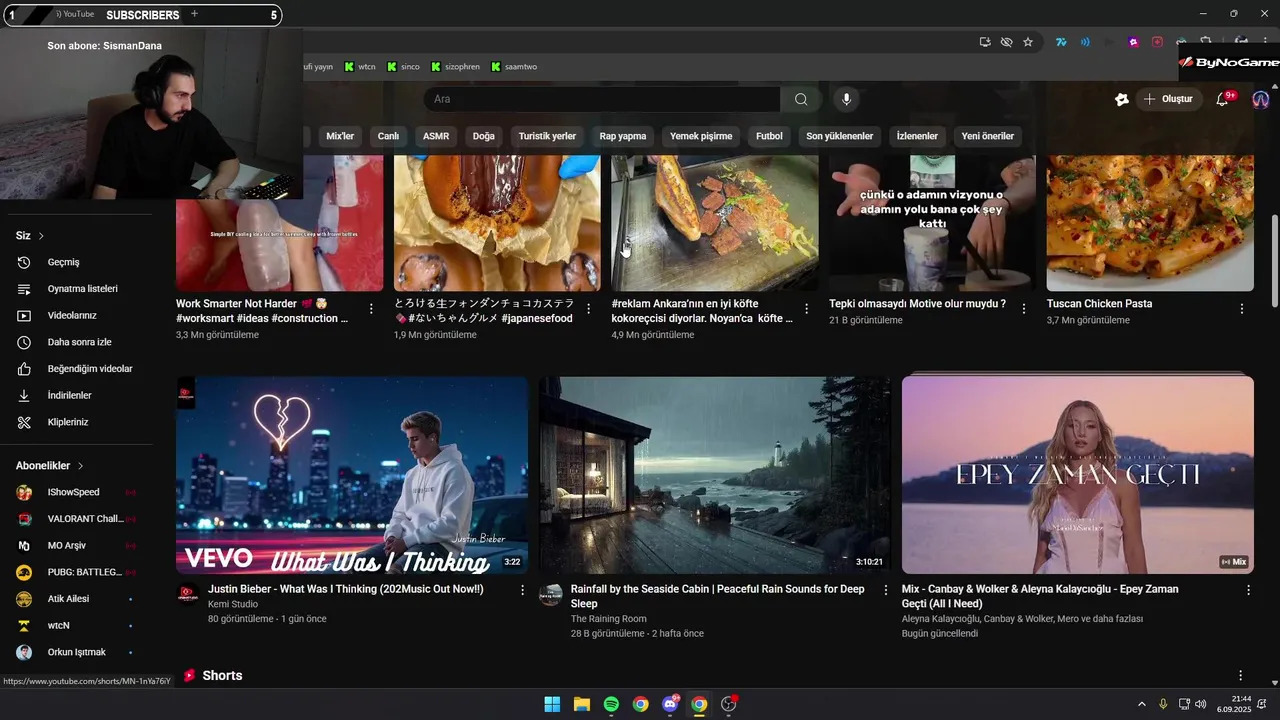The width and height of the screenshot is (1280, 720).
Task: Open Spotify from the taskbar
Action: [611, 704]
